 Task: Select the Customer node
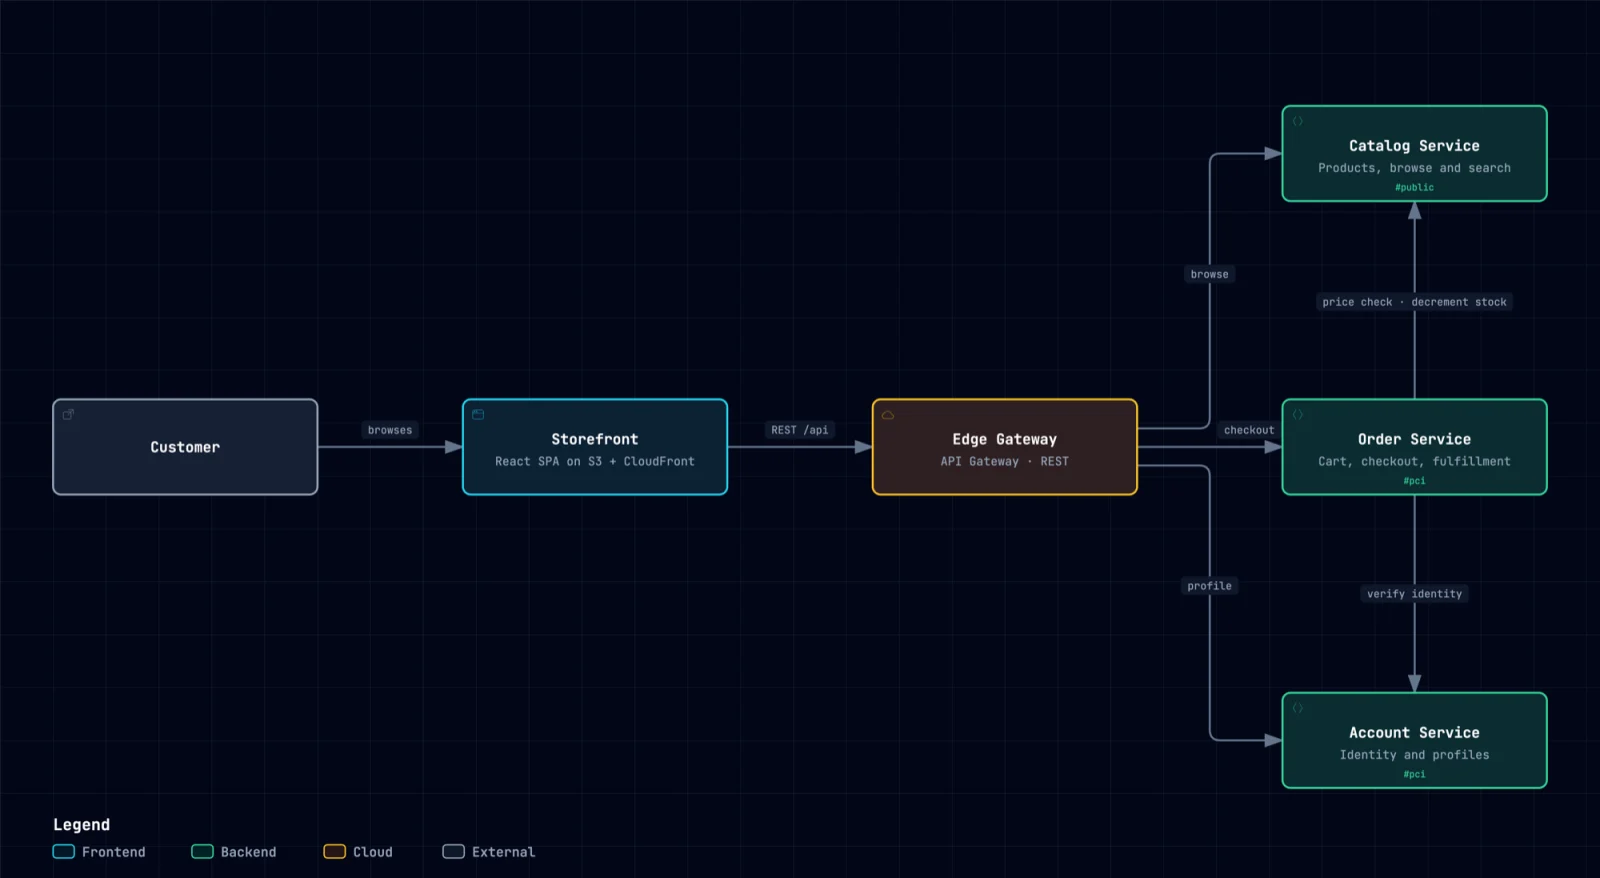(x=185, y=447)
